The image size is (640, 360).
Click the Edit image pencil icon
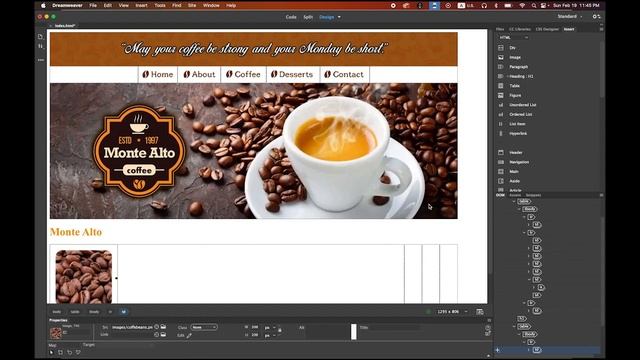coord(189,336)
